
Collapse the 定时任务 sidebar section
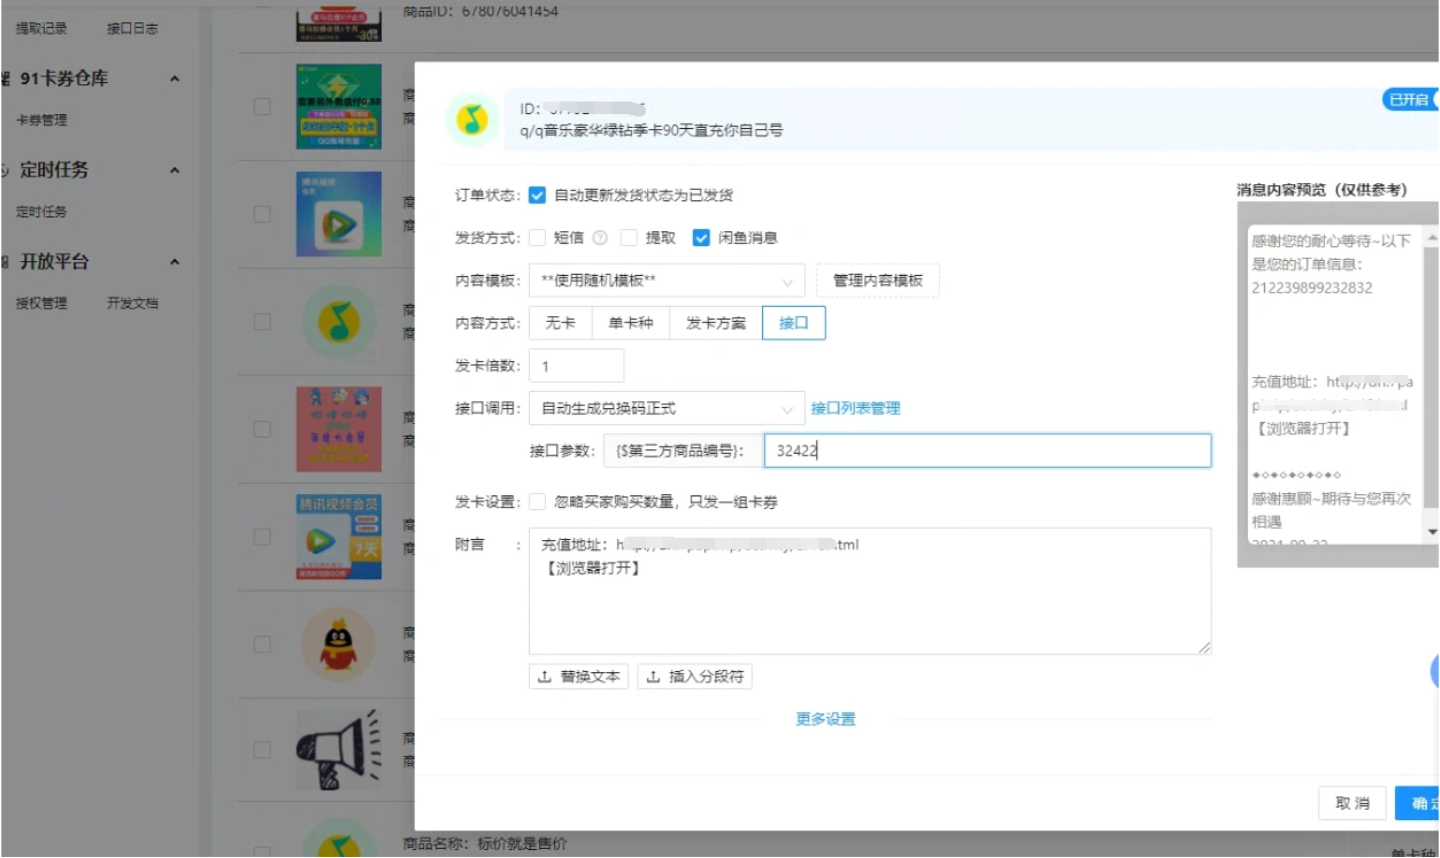[175, 170]
